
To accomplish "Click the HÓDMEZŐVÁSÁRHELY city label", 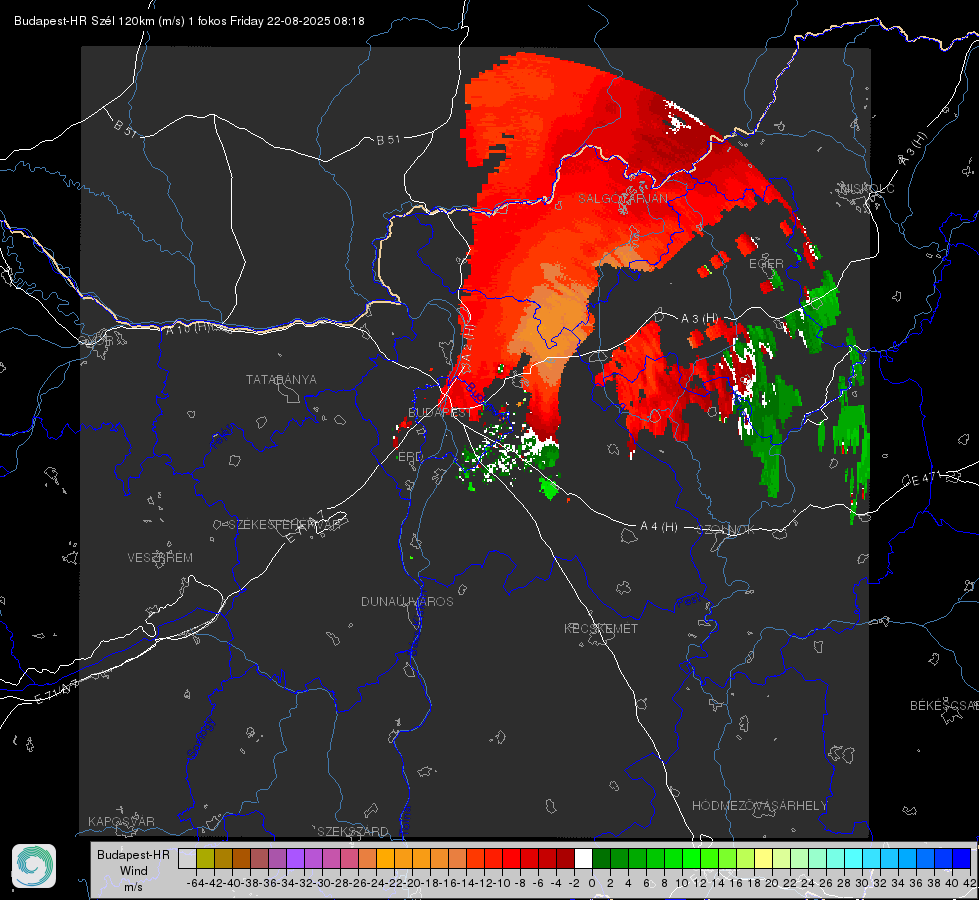I will pyautogui.click(x=759, y=806).
